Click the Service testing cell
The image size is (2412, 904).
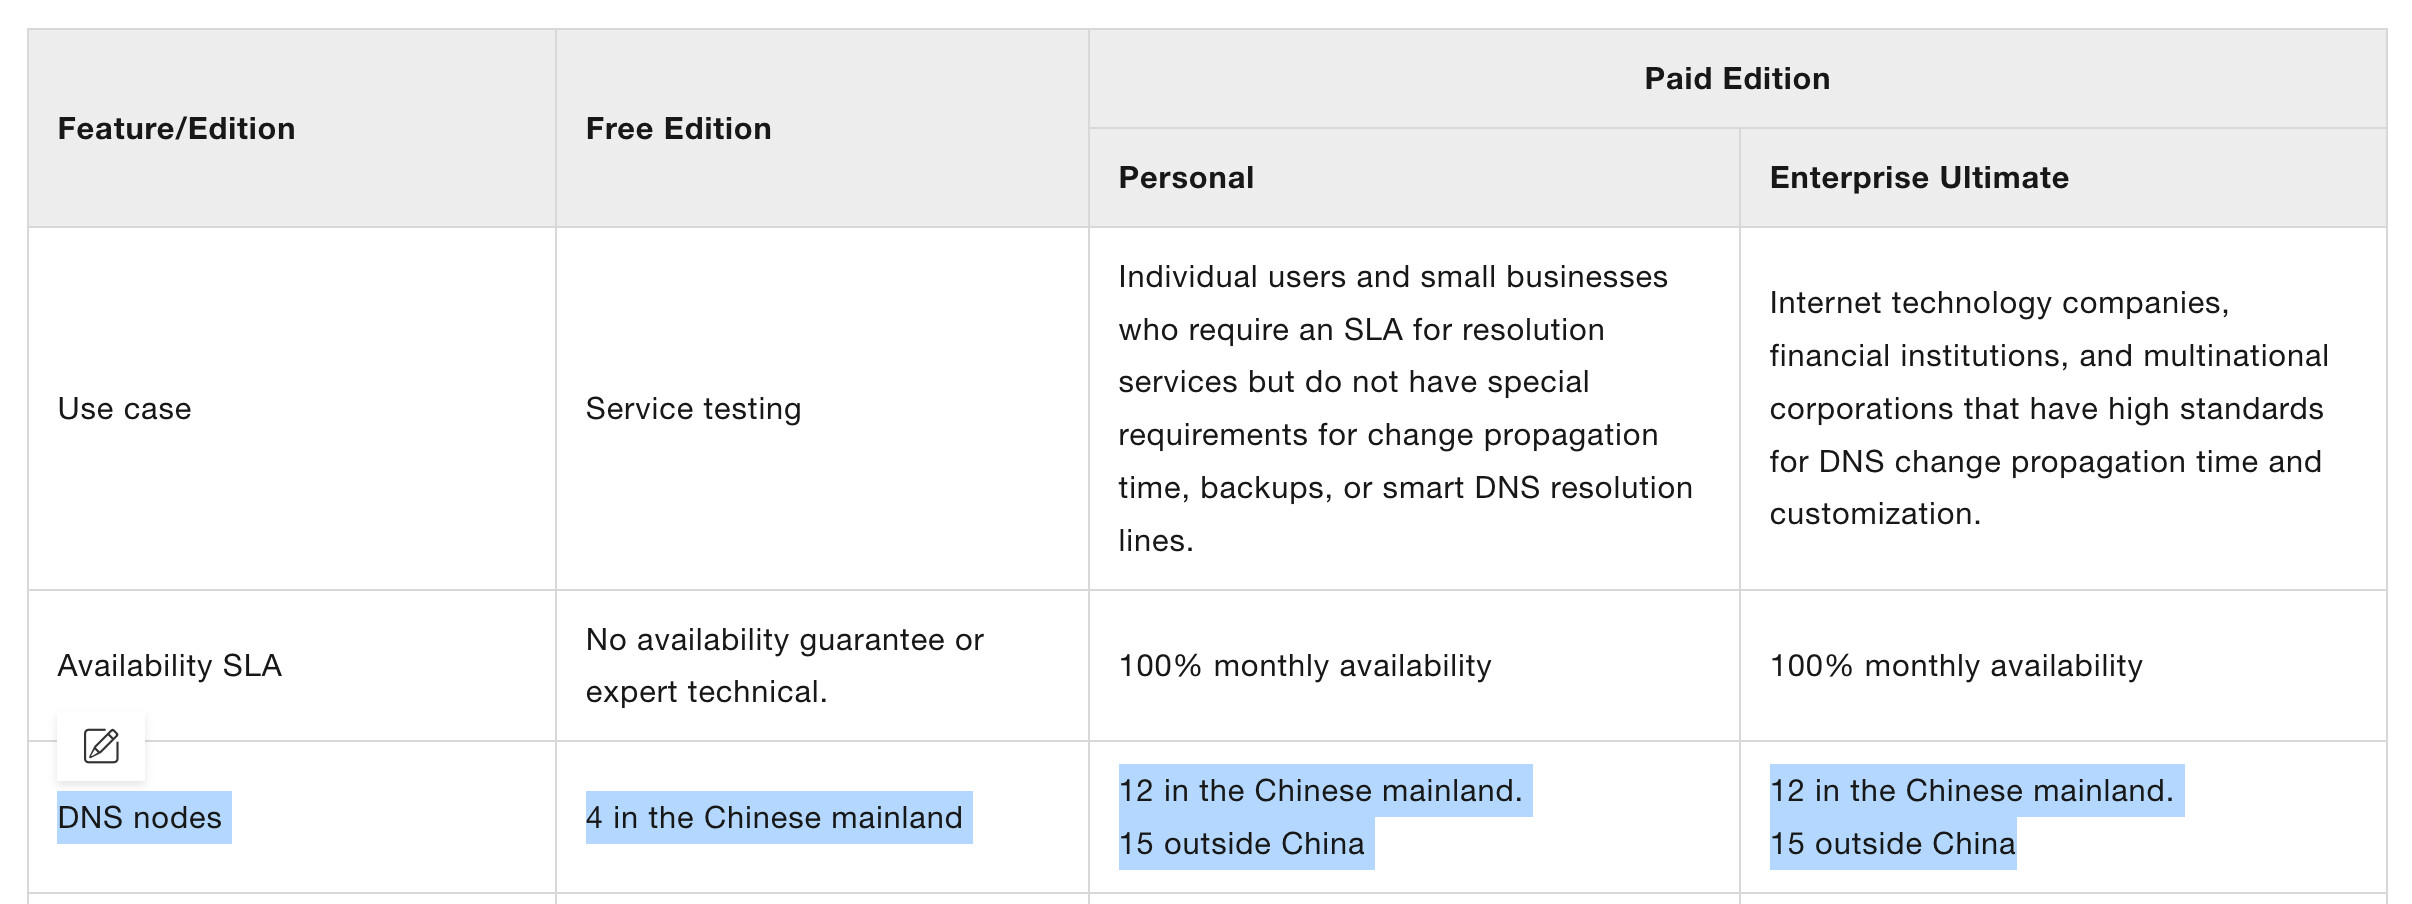[693, 409]
